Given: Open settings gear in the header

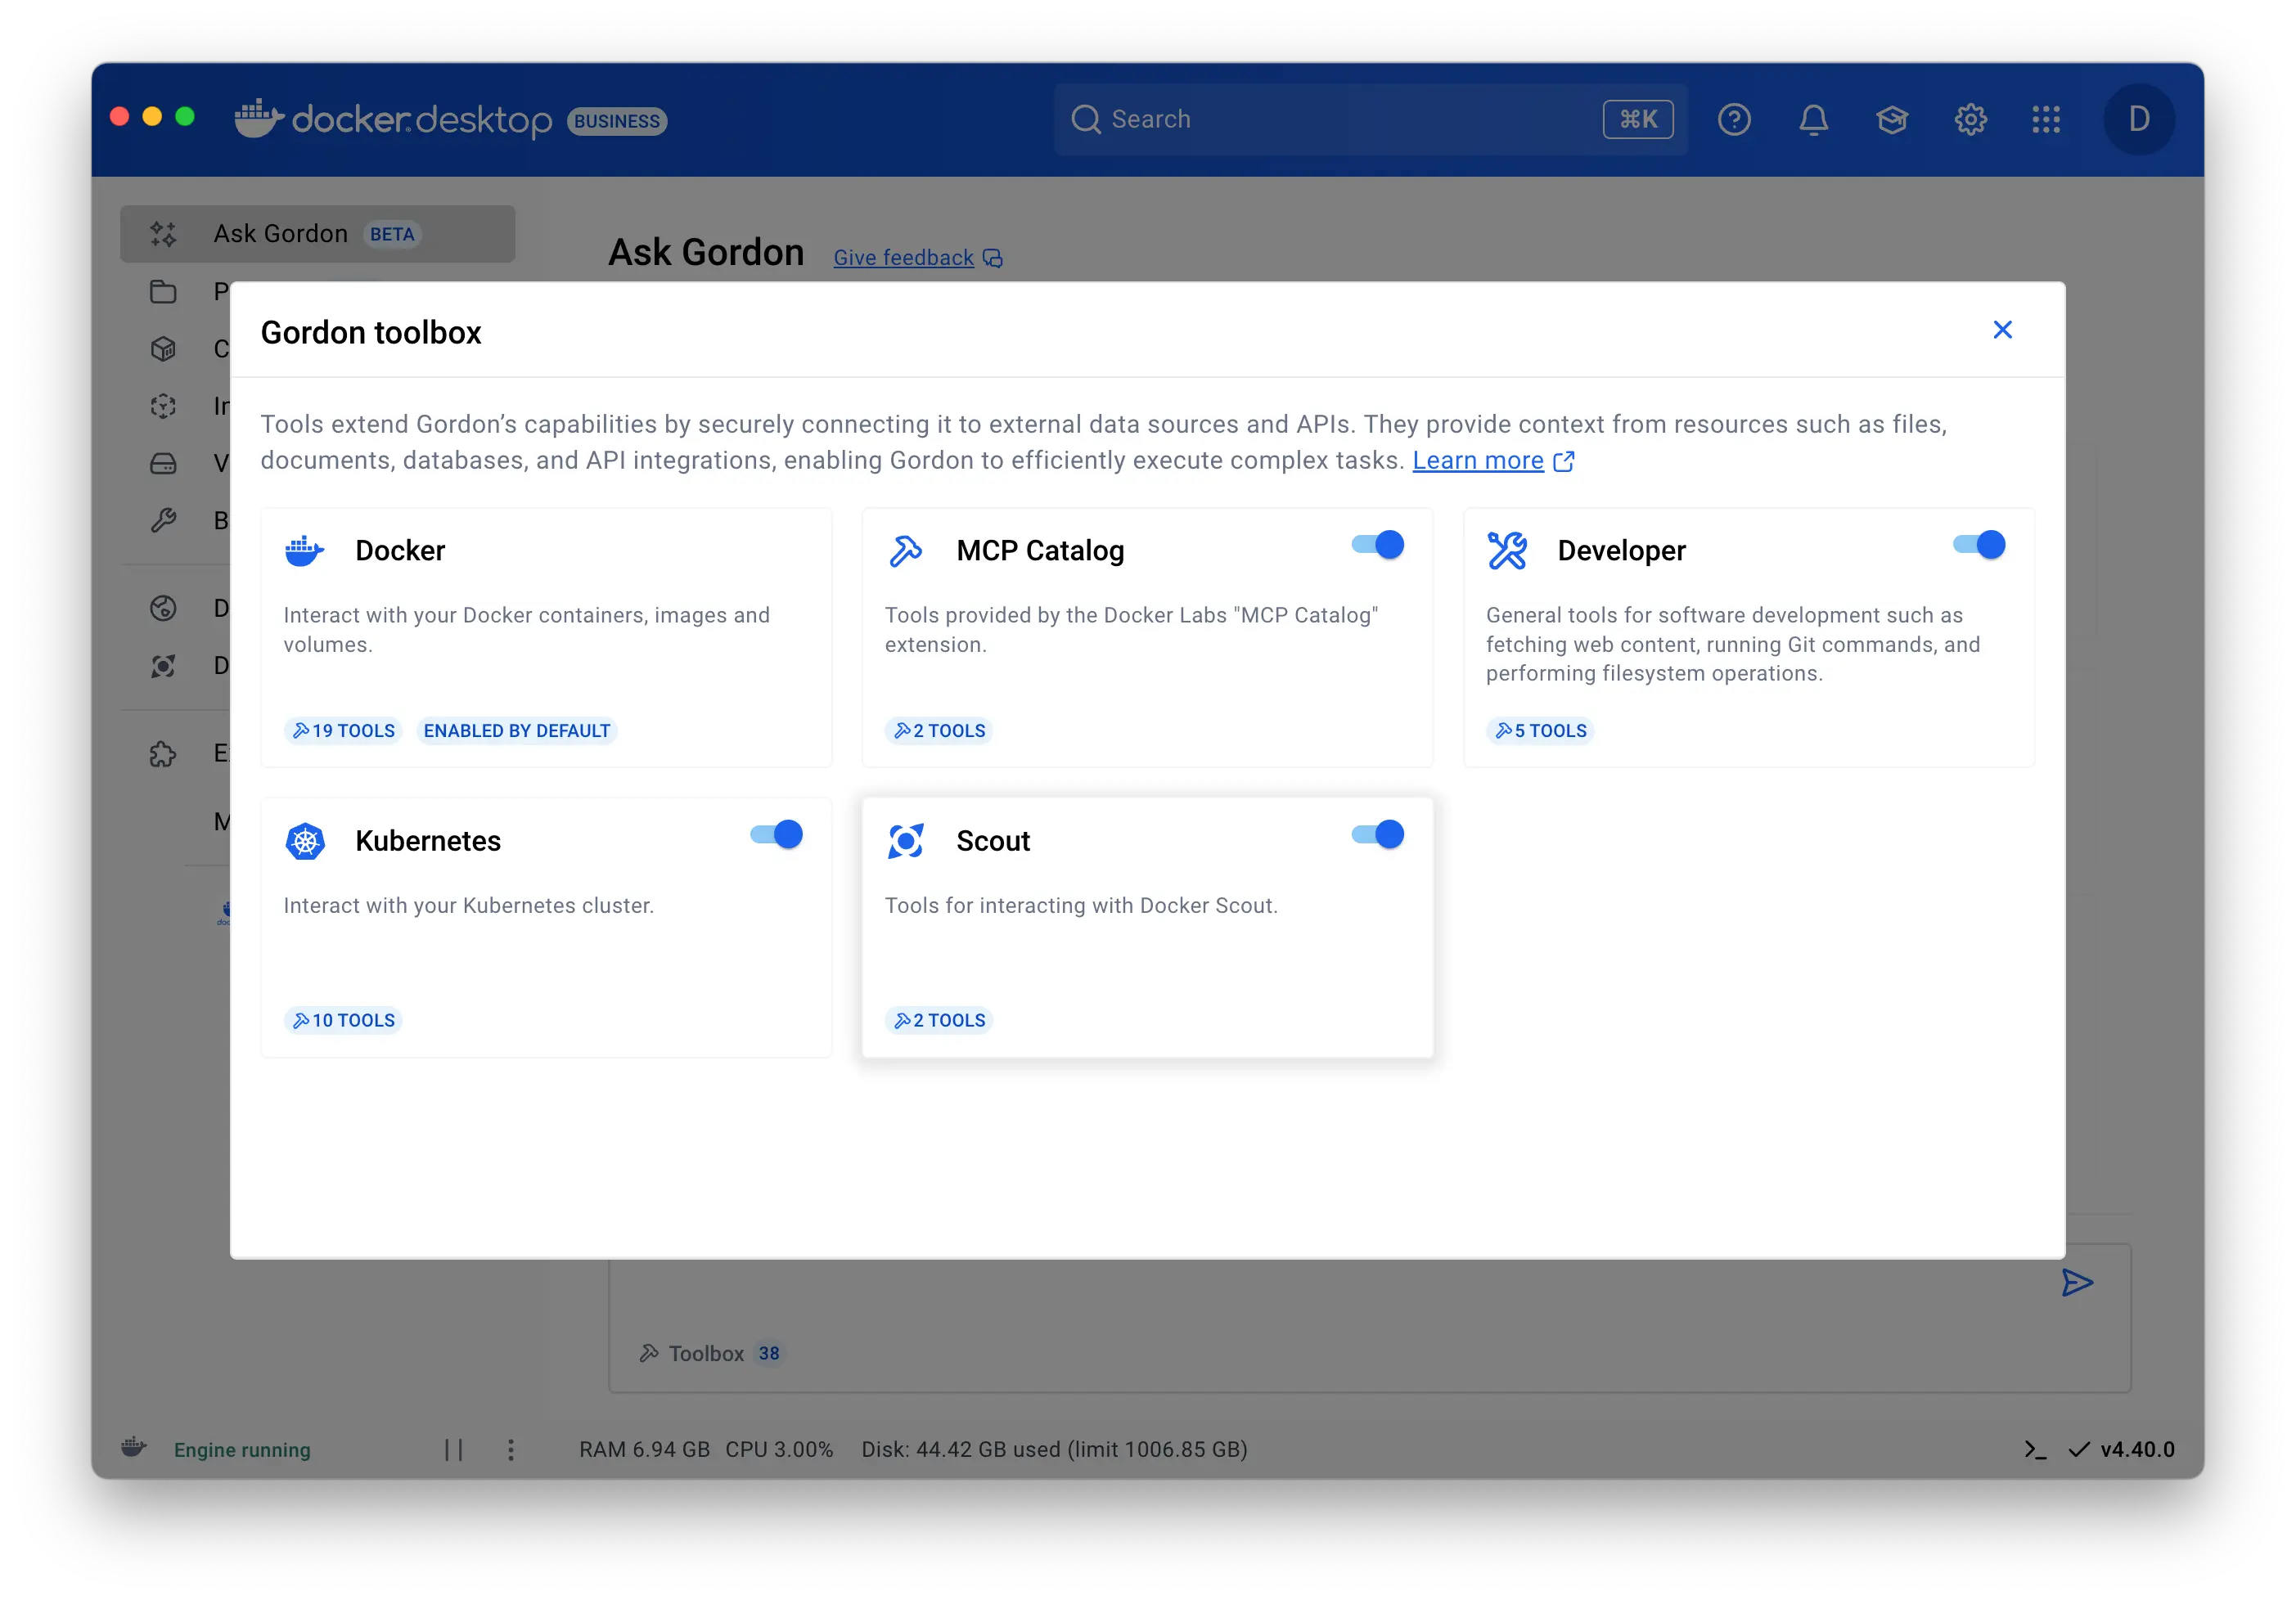Looking at the screenshot, I should point(1970,120).
